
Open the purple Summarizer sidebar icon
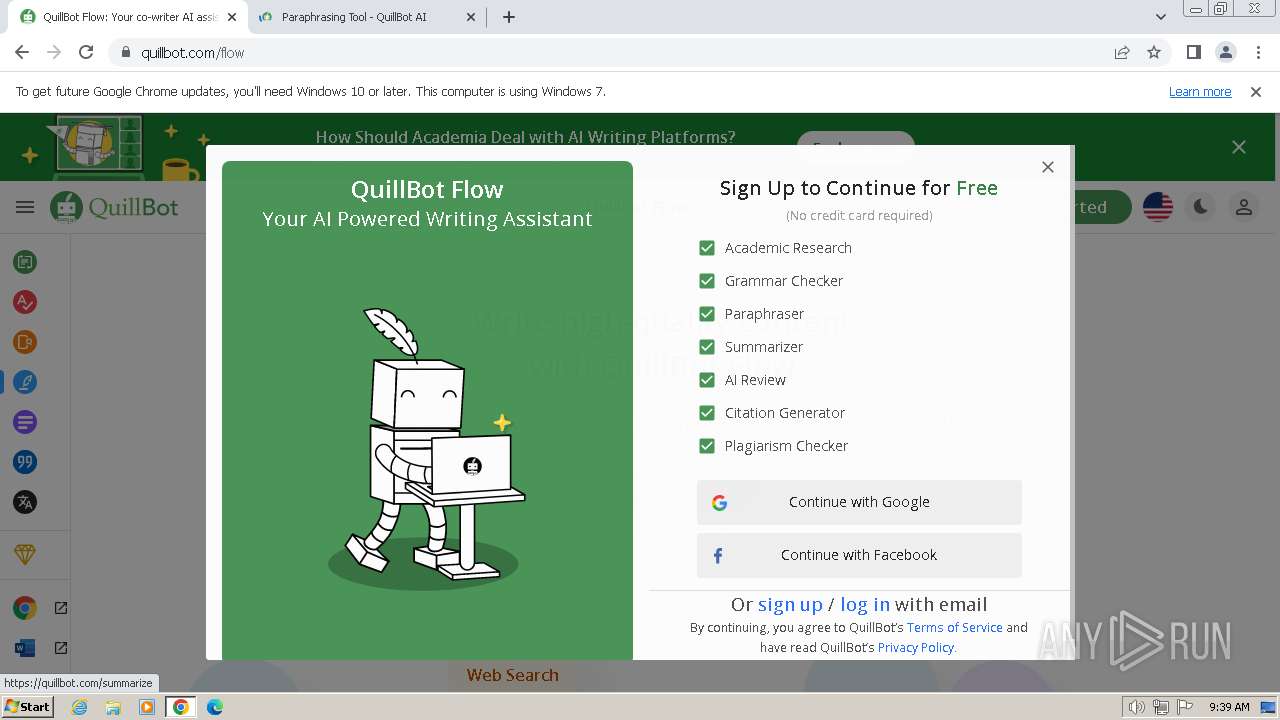tap(25, 422)
